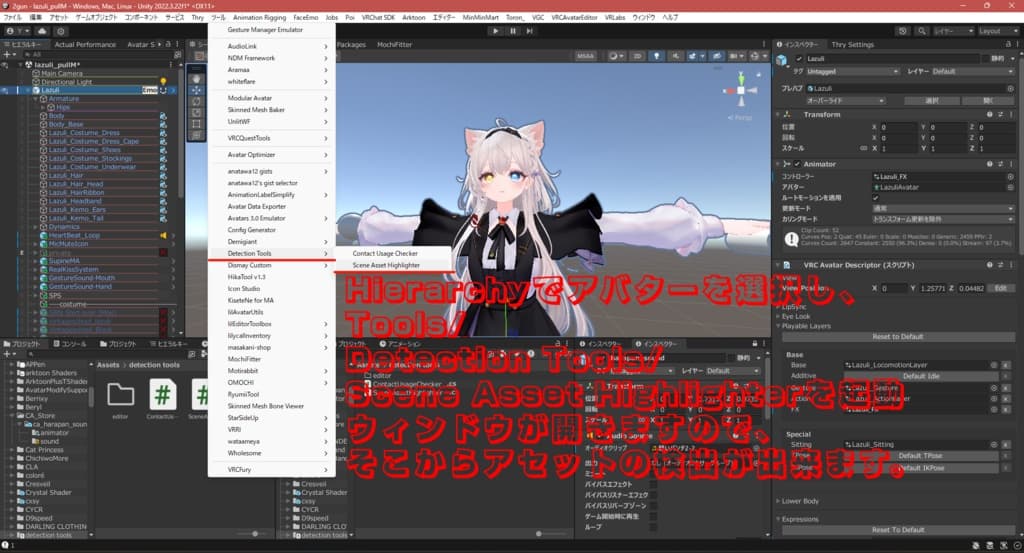Click the scene orientation gizmo's green Y axis
This screenshot has width=1024, height=553.
coord(741,77)
